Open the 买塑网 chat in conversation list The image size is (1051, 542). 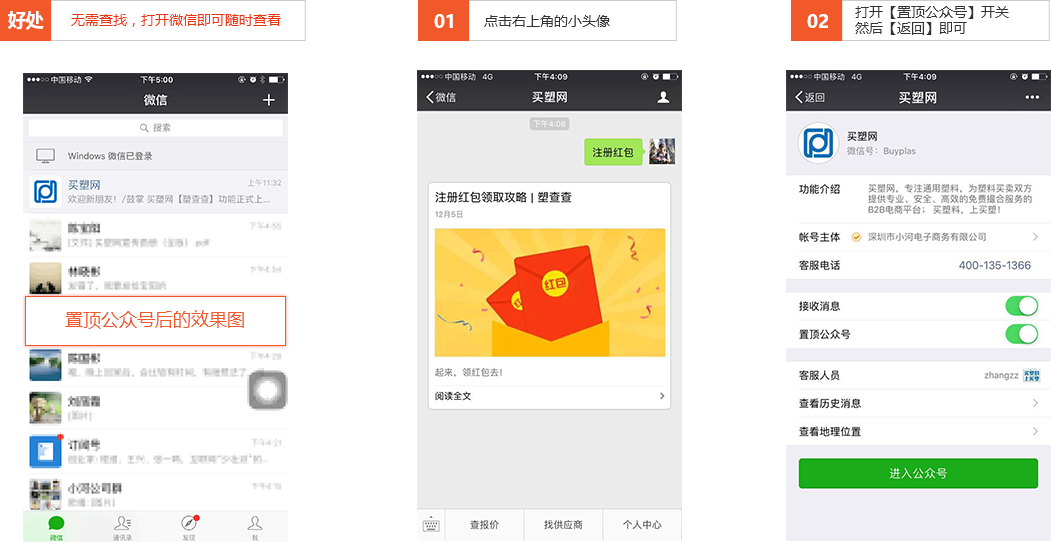[x=156, y=191]
